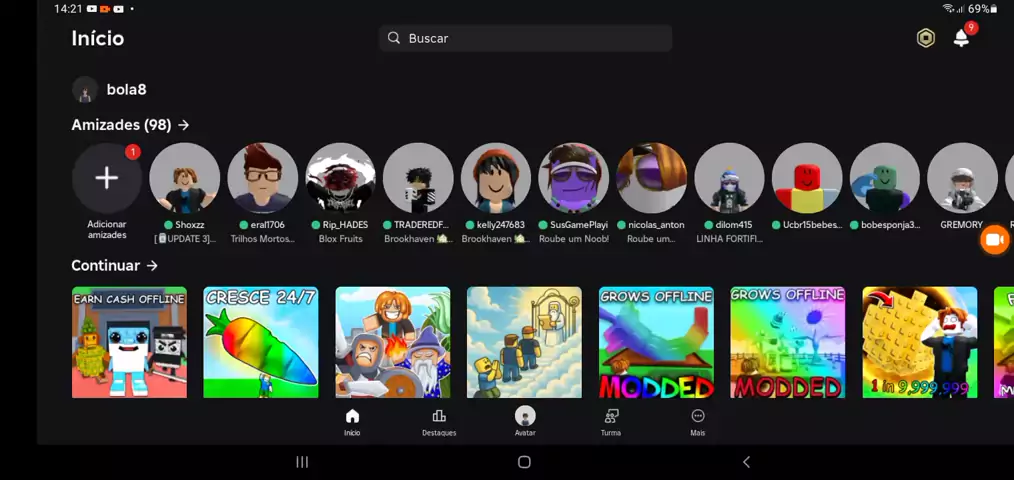
Task: Open friend SusGamePlayi avatar
Action: 574,178
